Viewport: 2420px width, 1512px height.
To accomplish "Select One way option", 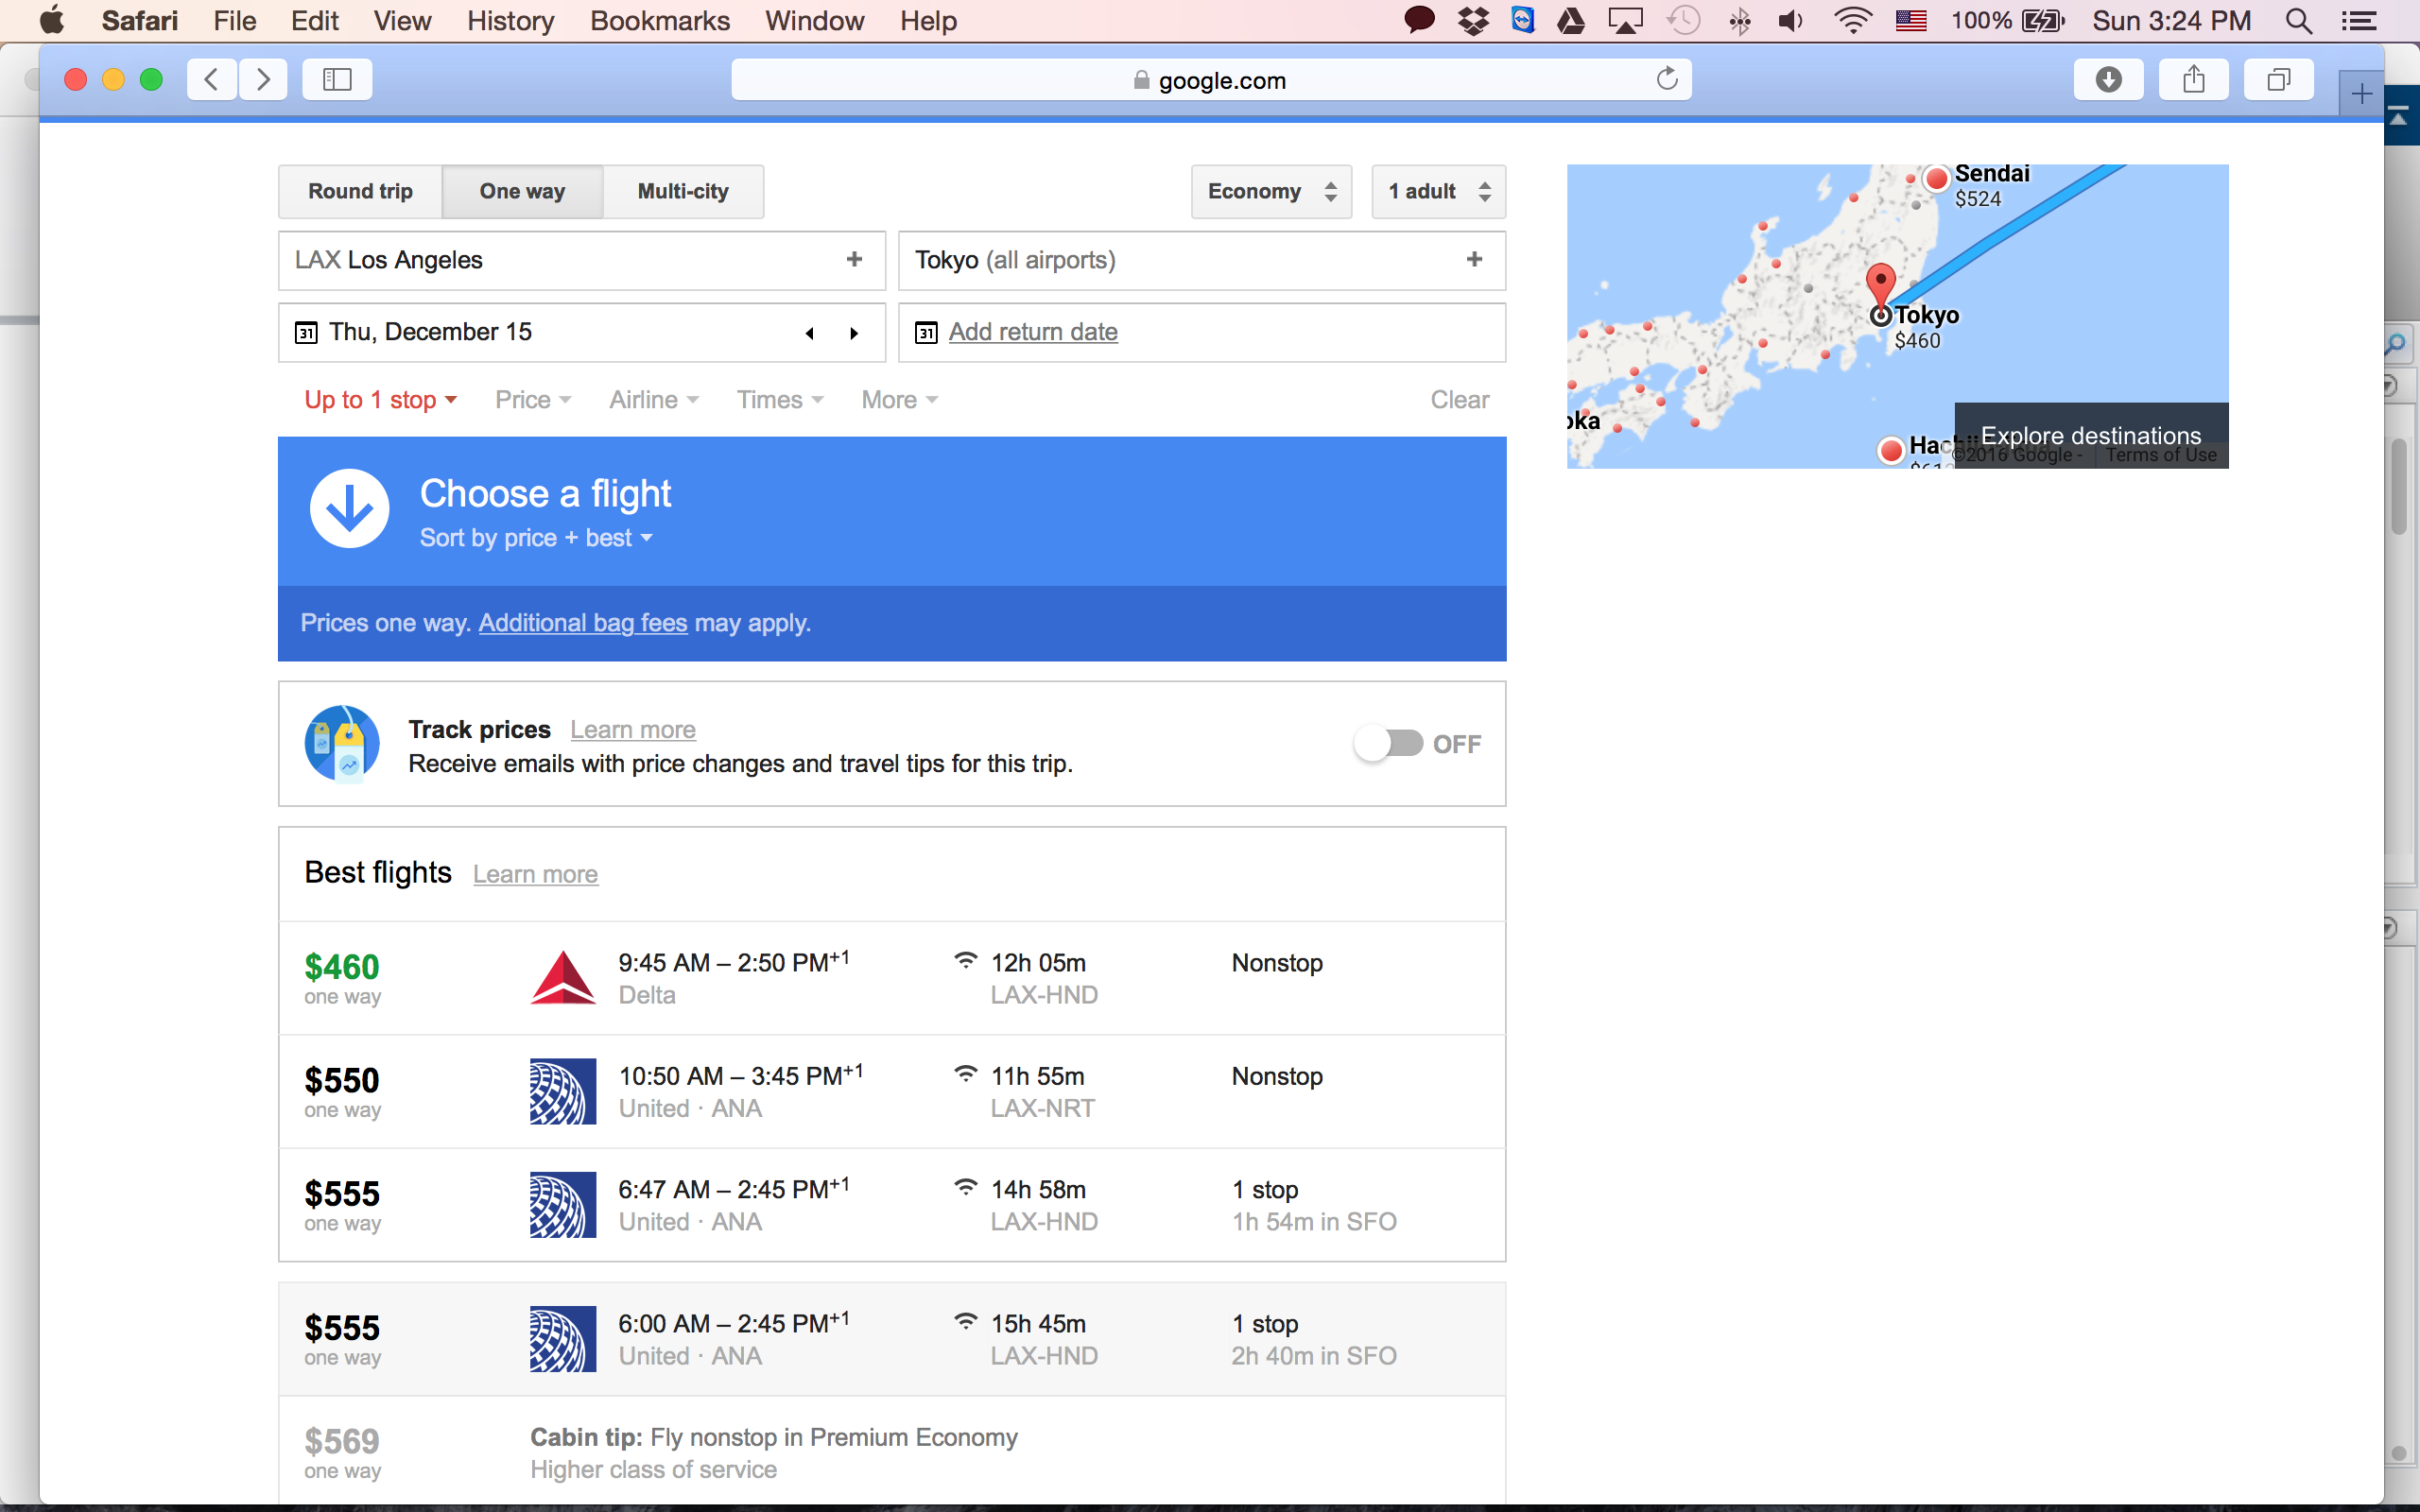I will pos(522,191).
